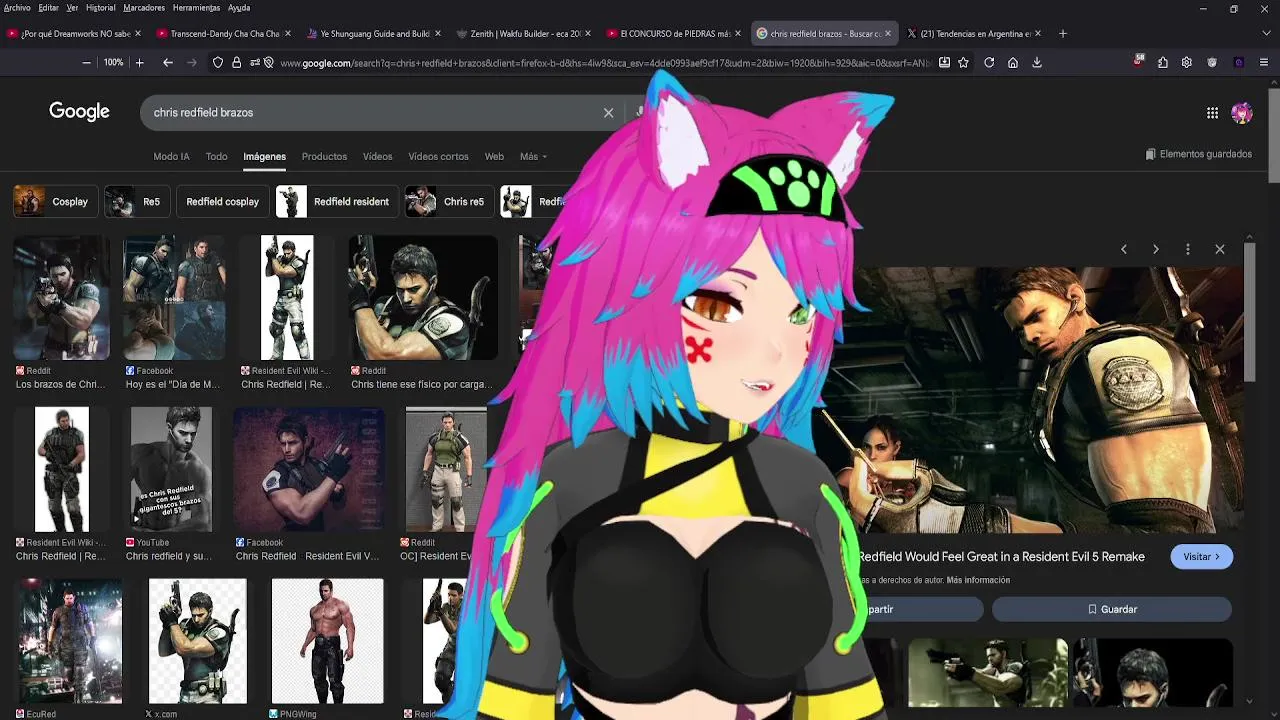Switch to the Vídeos results tab

[x=378, y=156]
